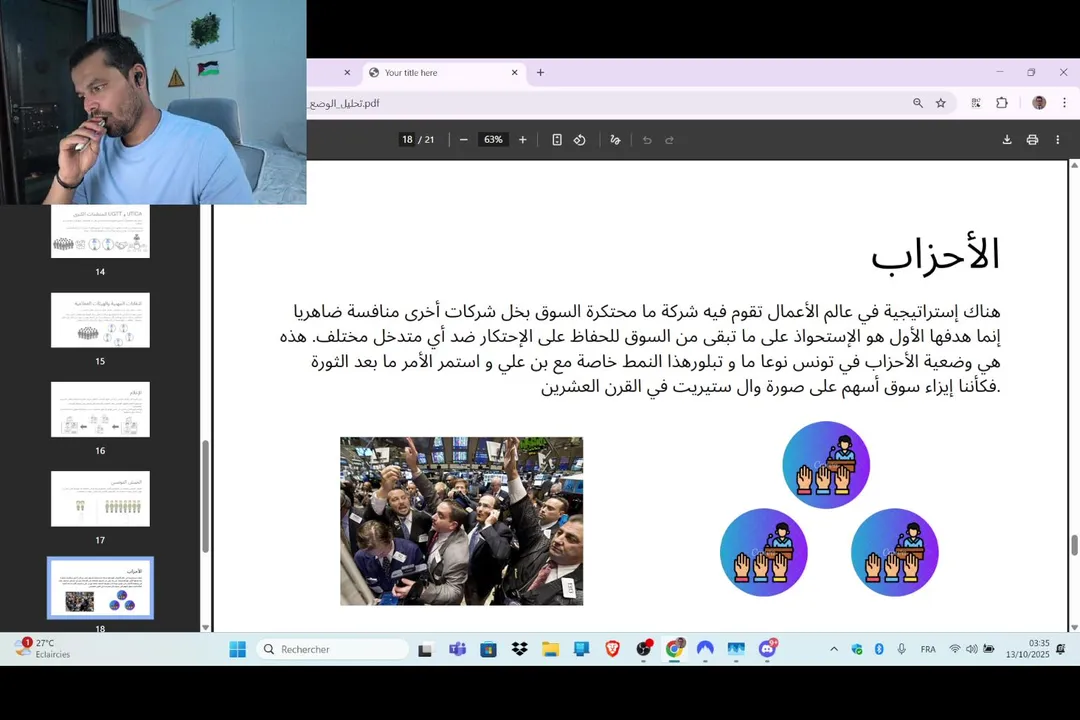This screenshot has height=720, width=1080.
Task: Close the 'Your title here' tab
Action: (514, 72)
